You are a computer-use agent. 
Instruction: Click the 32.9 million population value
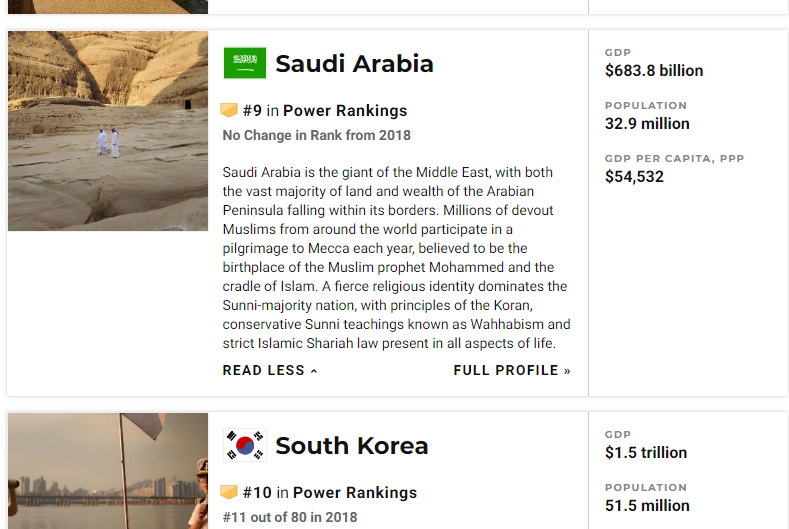pyautogui.click(x=647, y=123)
